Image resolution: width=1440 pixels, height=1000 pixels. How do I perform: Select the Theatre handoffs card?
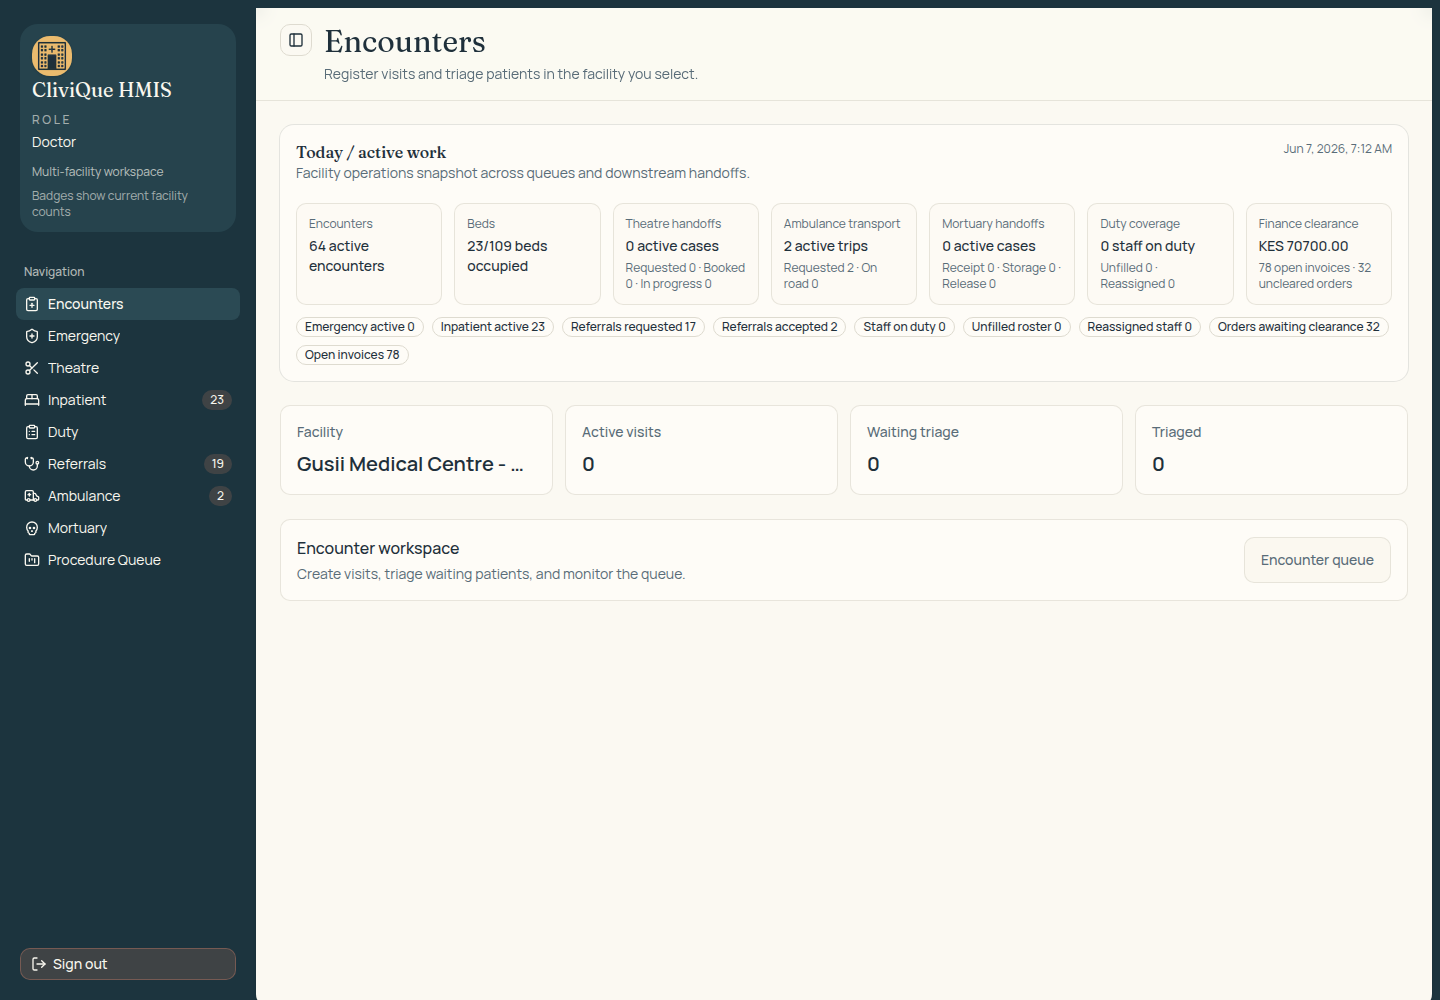(686, 254)
